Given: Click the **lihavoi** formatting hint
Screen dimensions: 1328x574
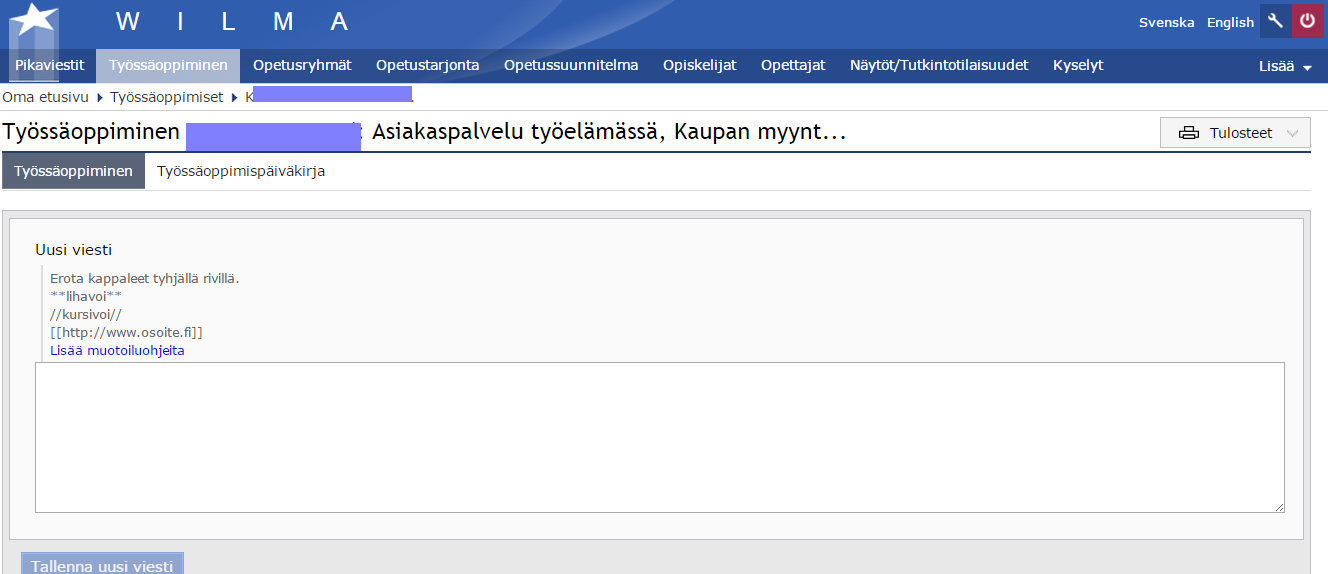Looking at the screenshot, I should click(86, 297).
